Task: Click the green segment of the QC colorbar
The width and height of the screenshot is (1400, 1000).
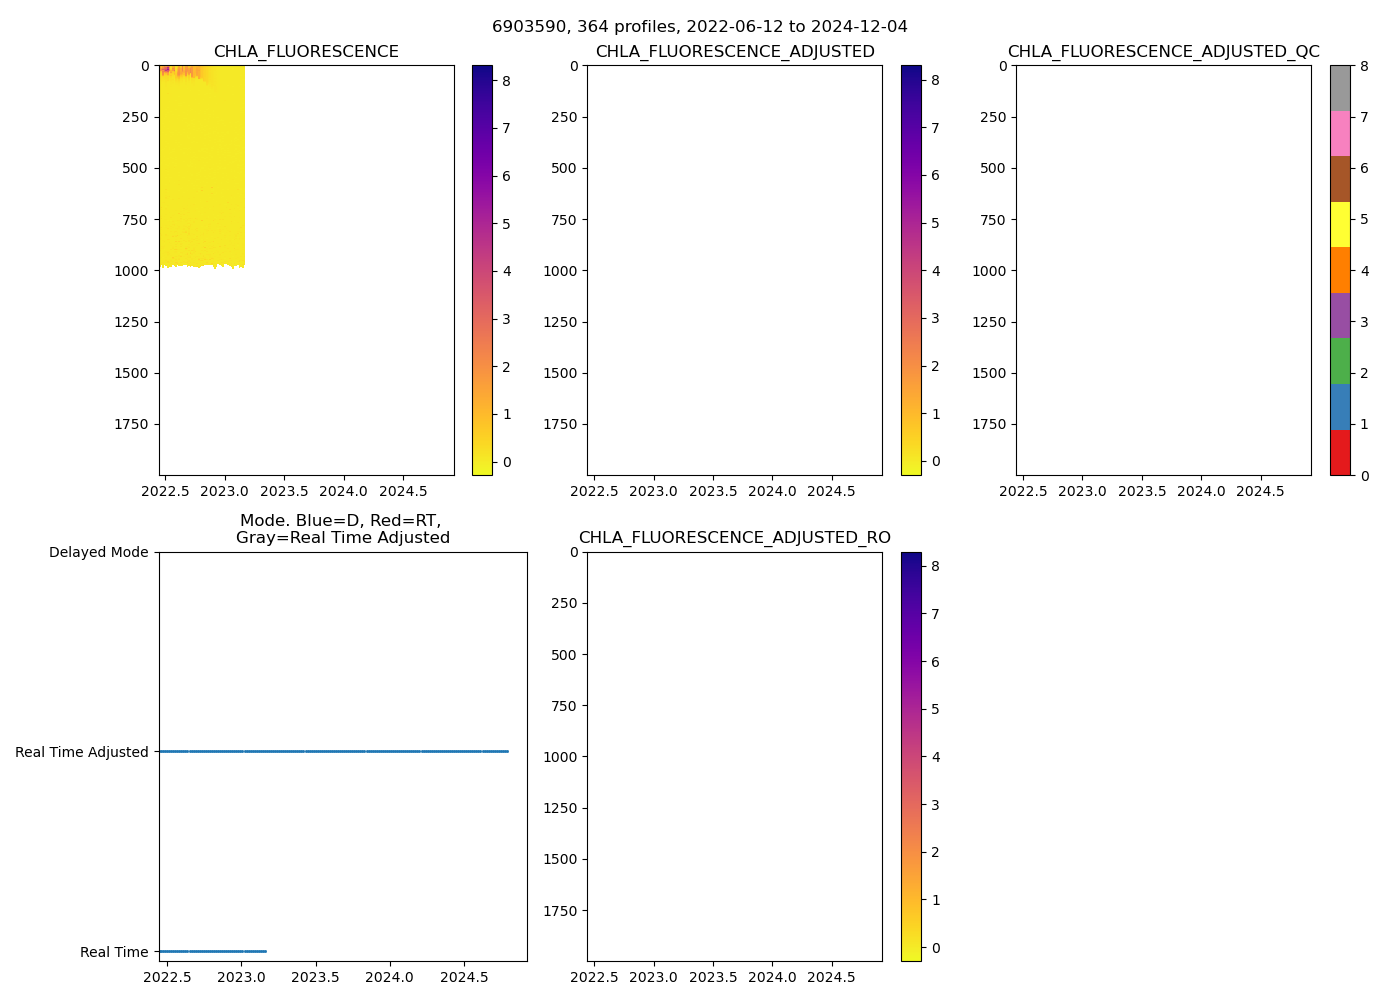Action: tap(1340, 361)
